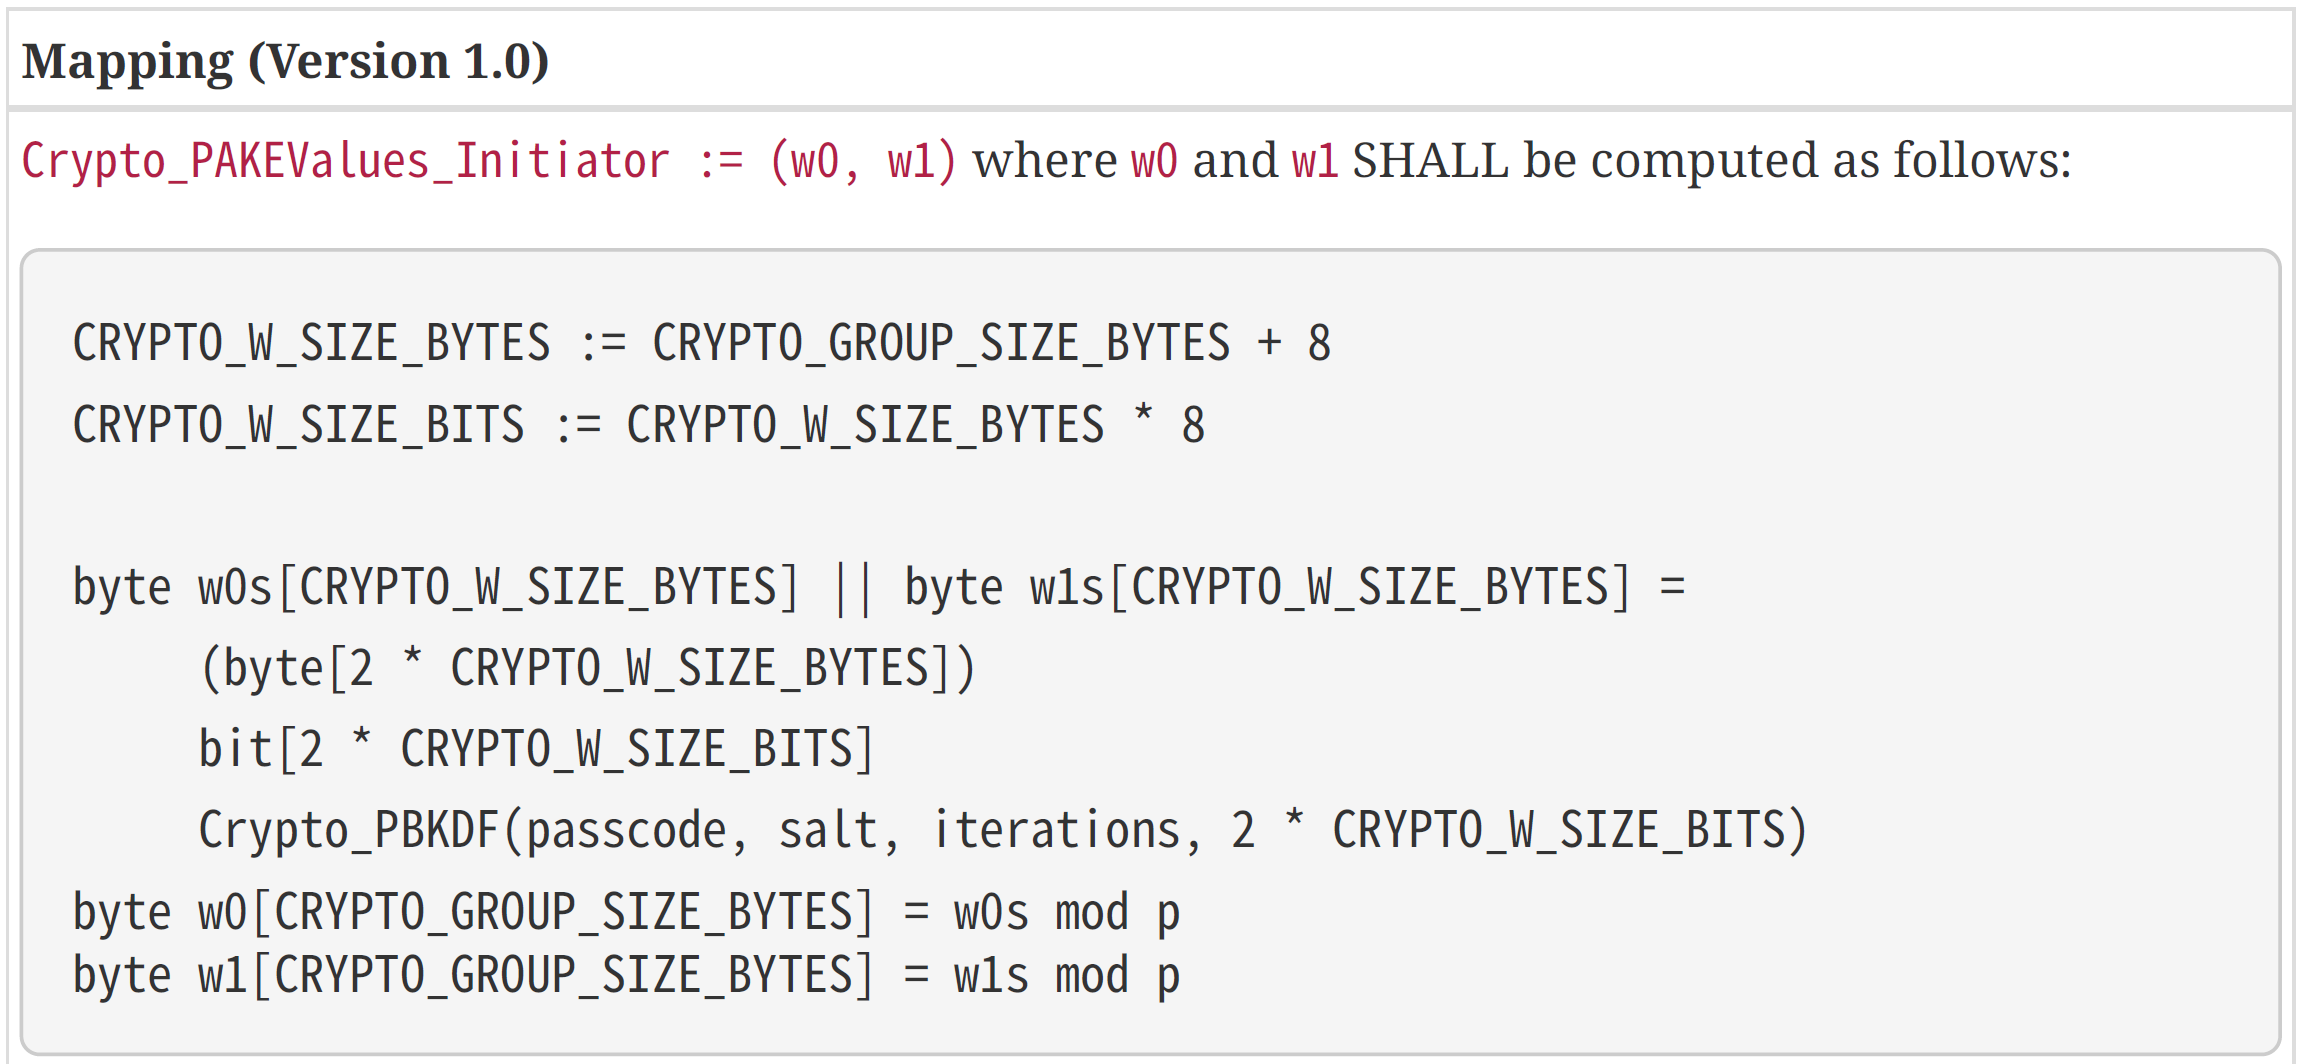The width and height of the screenshot is (2301, 1064).
Task: Click the plus sign in first code line
Action: [1270, 344]
